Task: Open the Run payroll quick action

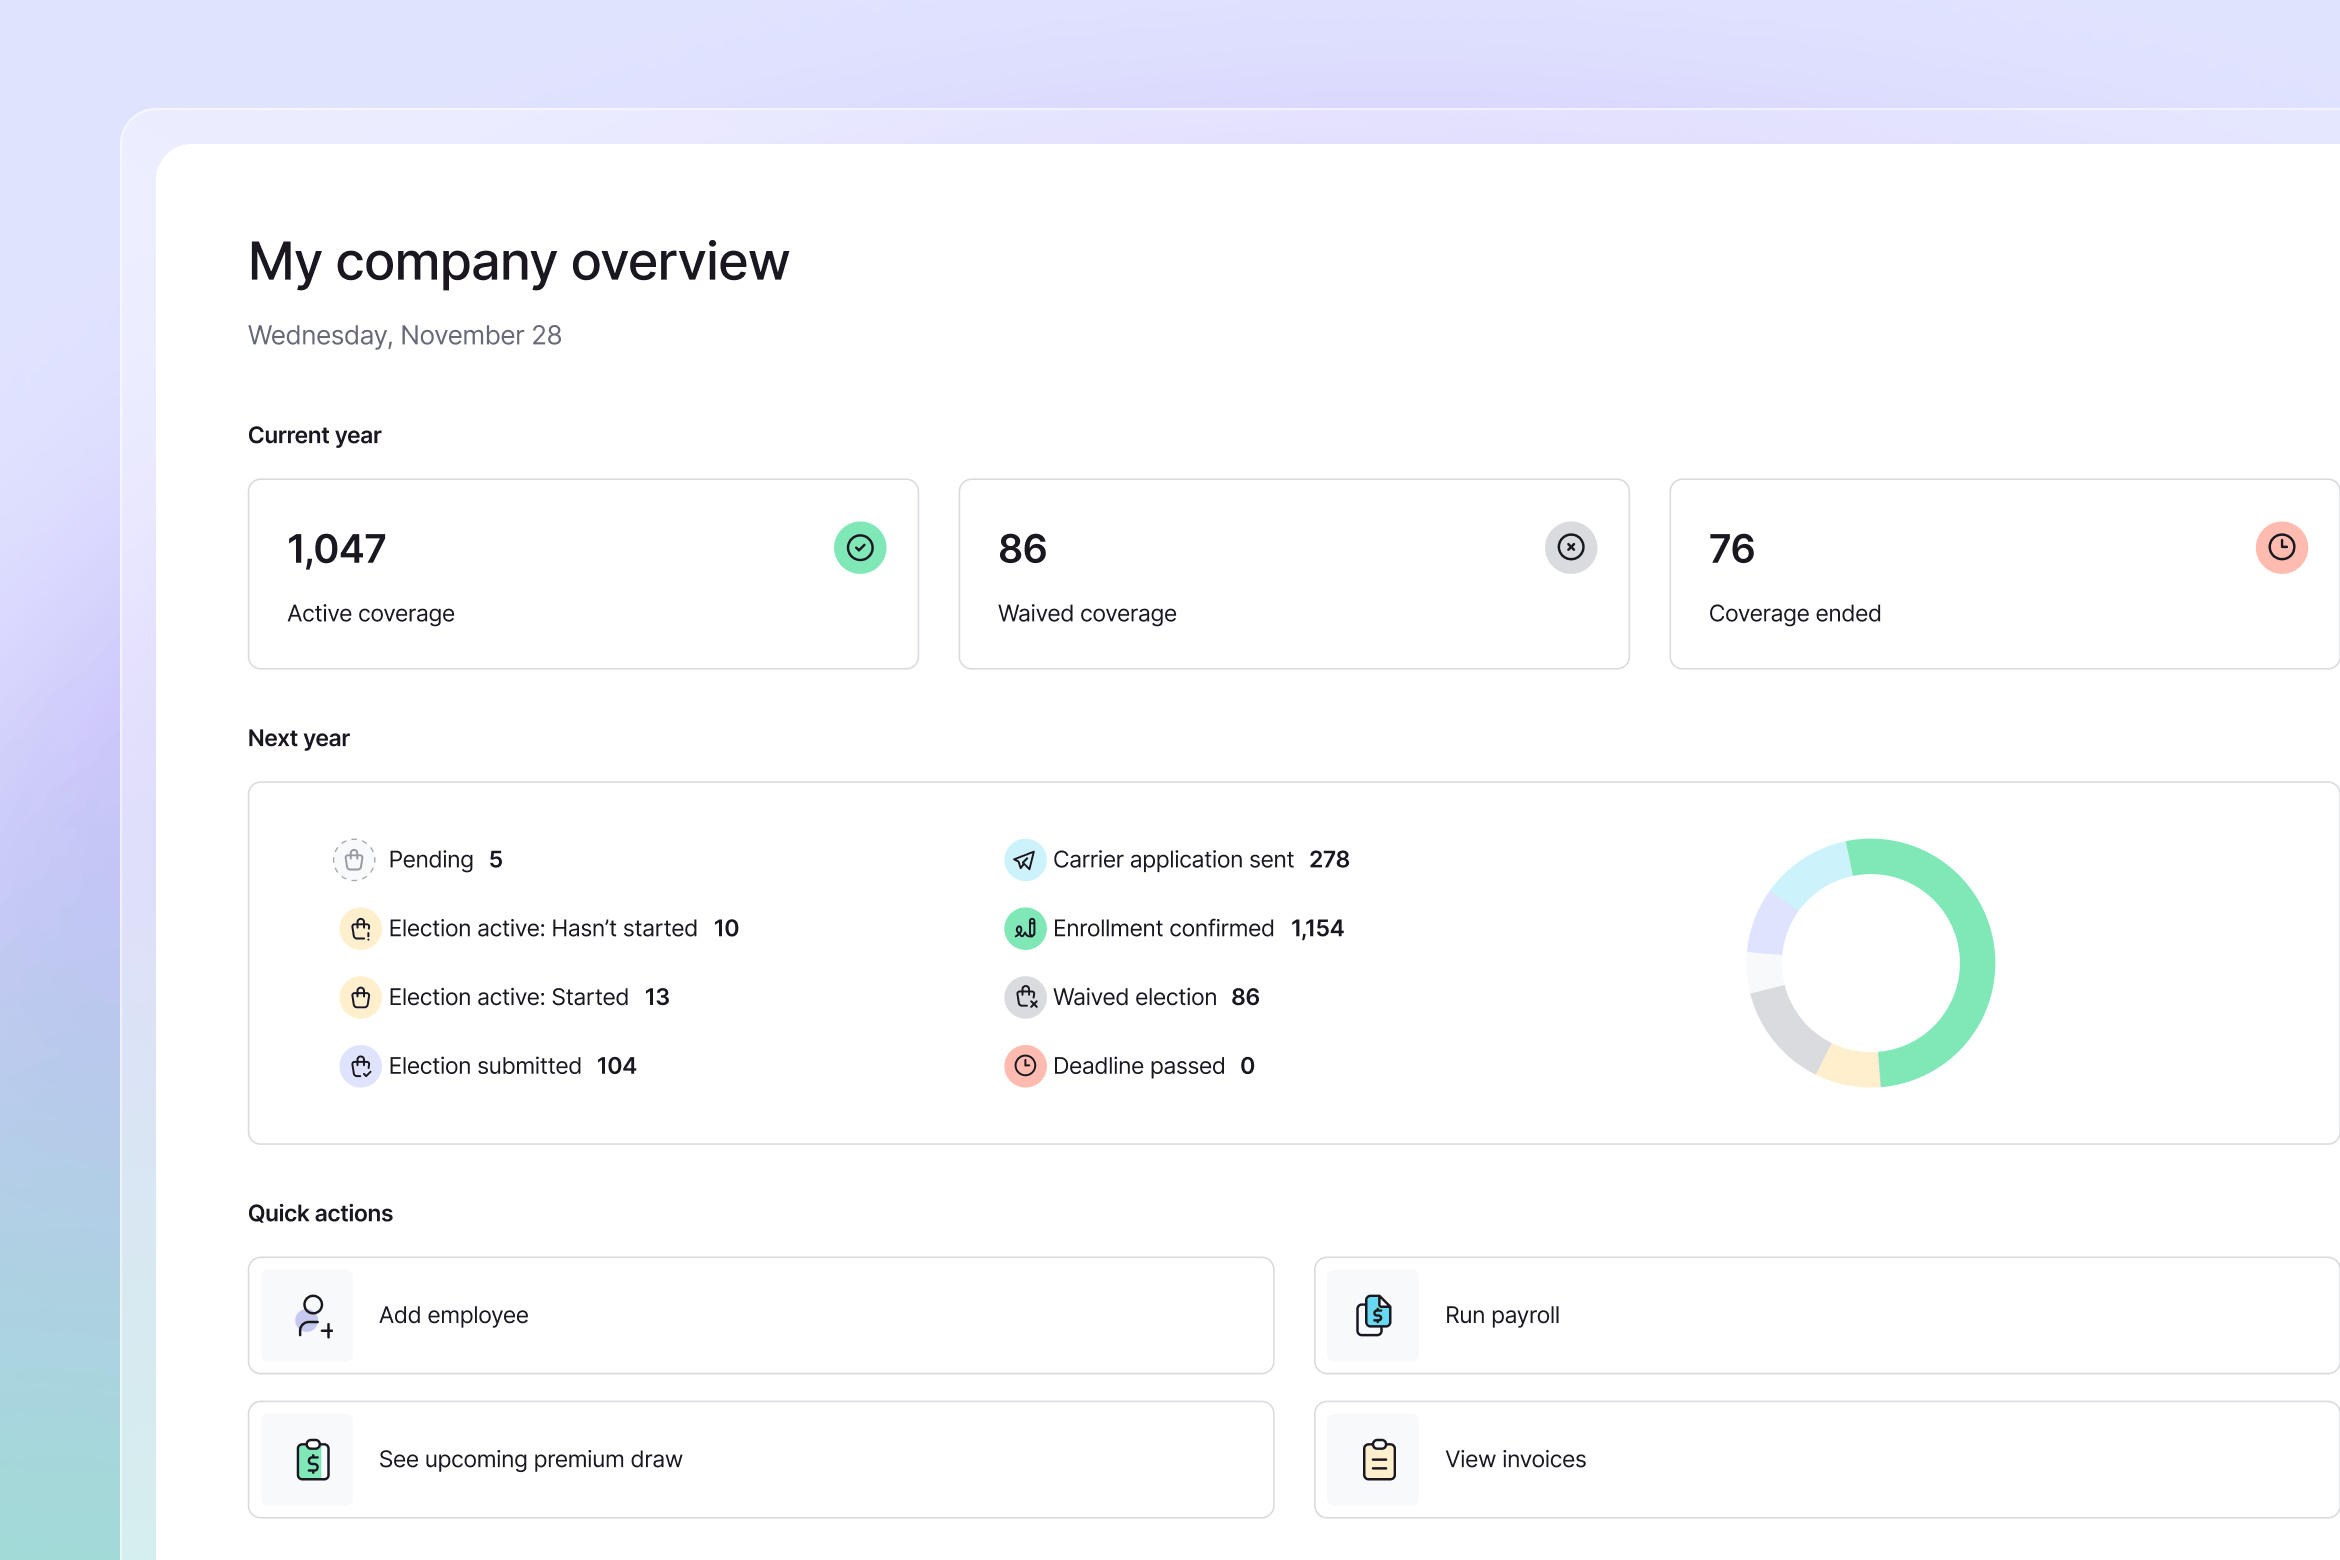Action: click(x=1826, y=1315)
